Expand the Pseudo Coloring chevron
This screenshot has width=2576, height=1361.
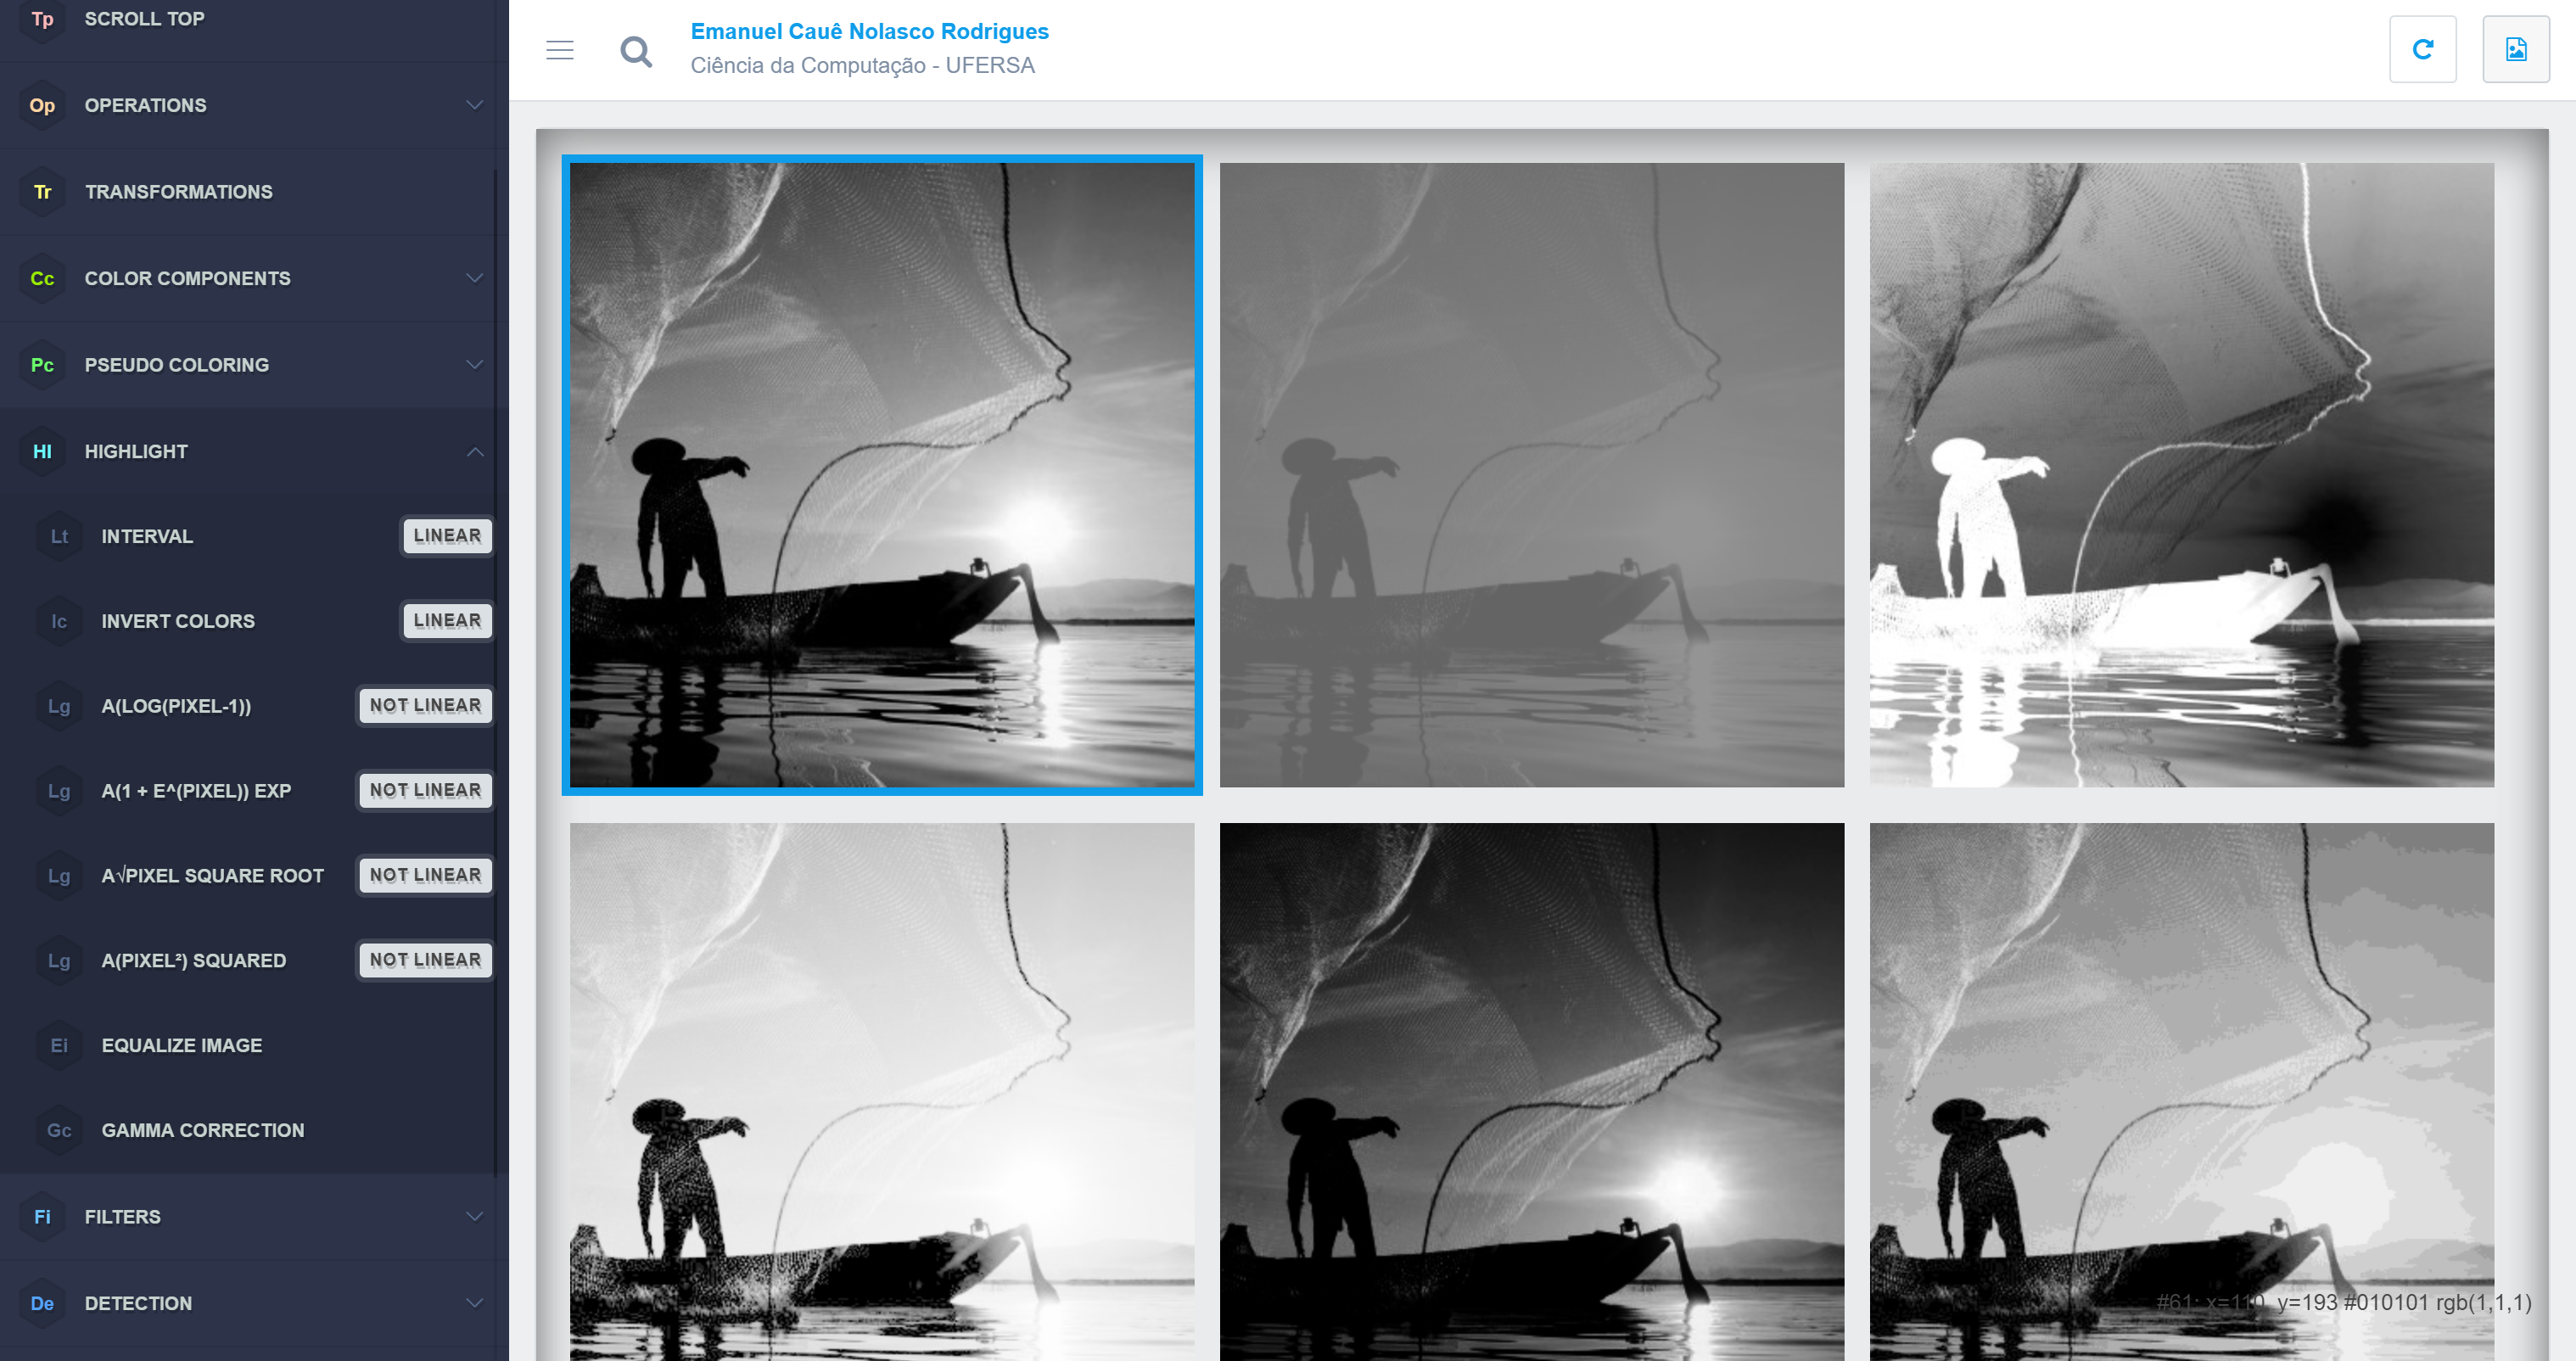pyautogui.click(x=475, y=365)
